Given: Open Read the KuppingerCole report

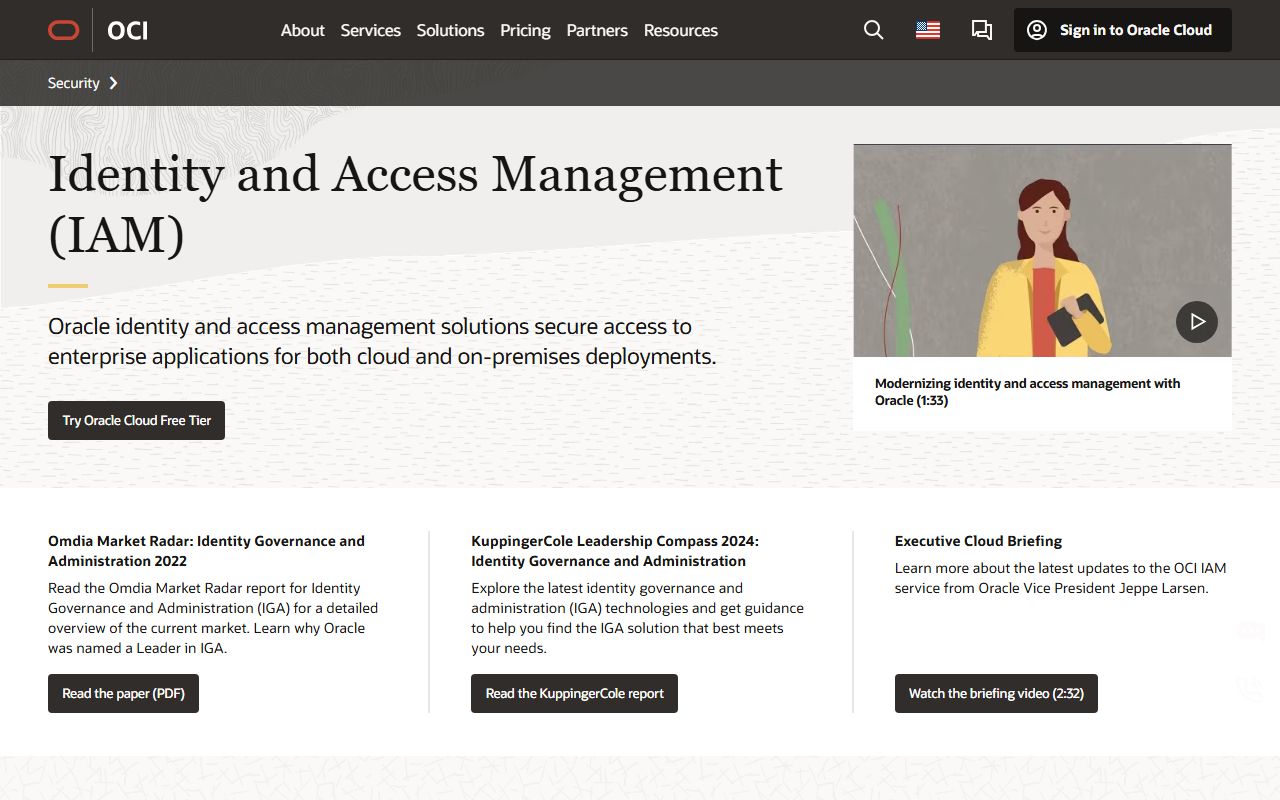Looking at the screenshot, I should tap(574, 693).
